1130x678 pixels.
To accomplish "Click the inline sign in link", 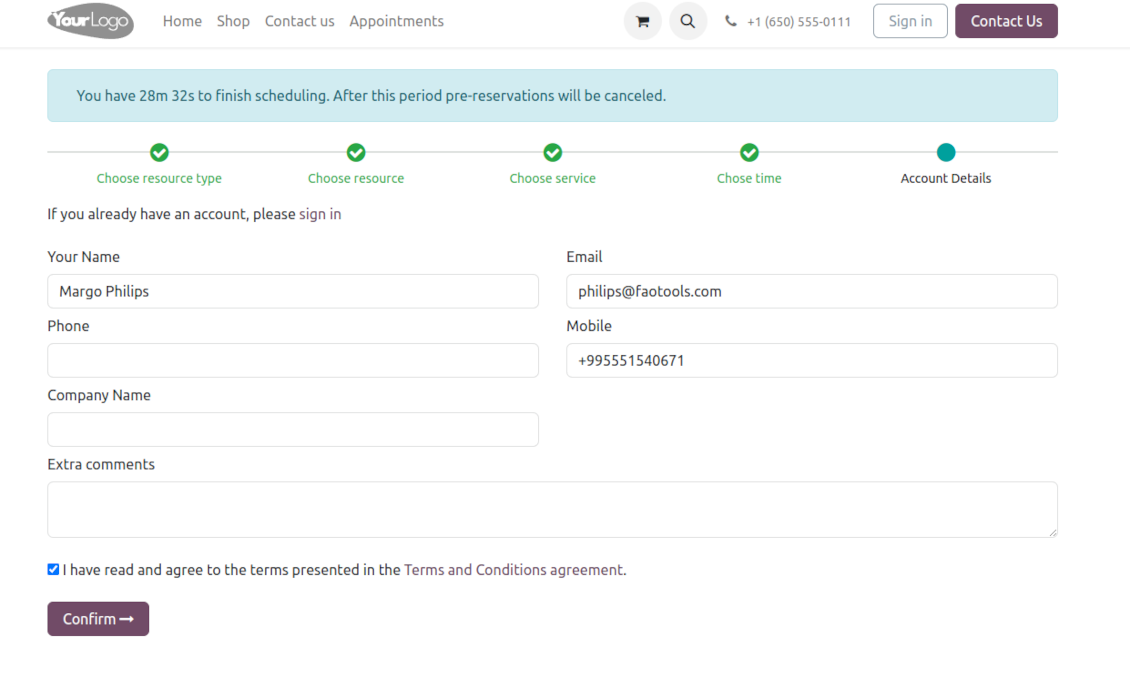I will point(320,214).
